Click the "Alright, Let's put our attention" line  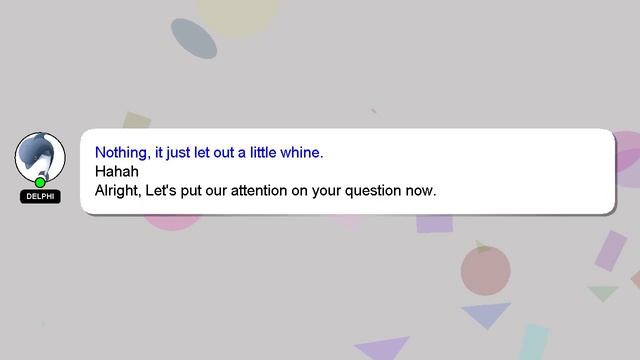click(x=265, y=191)
